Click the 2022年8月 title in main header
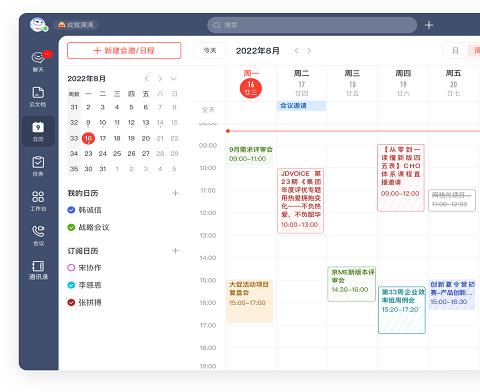The image size is (480, 392). point(258,51)
